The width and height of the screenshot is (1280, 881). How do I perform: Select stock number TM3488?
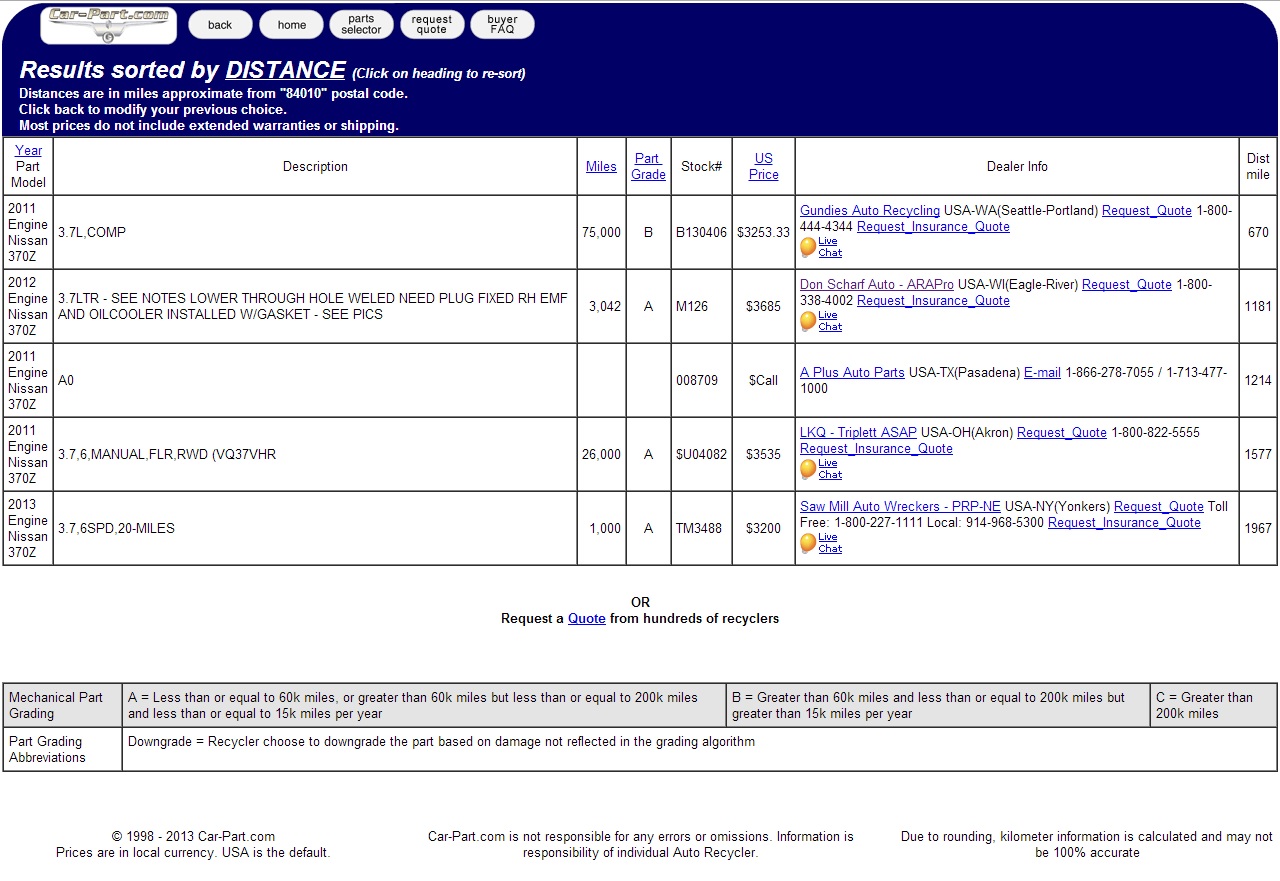(x=698, y=529)
